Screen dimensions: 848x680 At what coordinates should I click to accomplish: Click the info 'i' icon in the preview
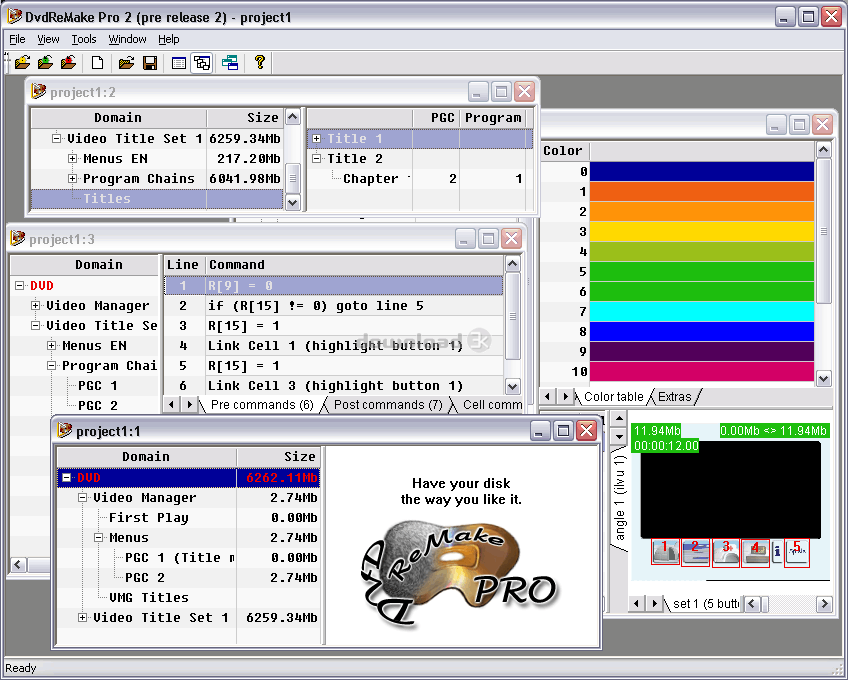777,552
